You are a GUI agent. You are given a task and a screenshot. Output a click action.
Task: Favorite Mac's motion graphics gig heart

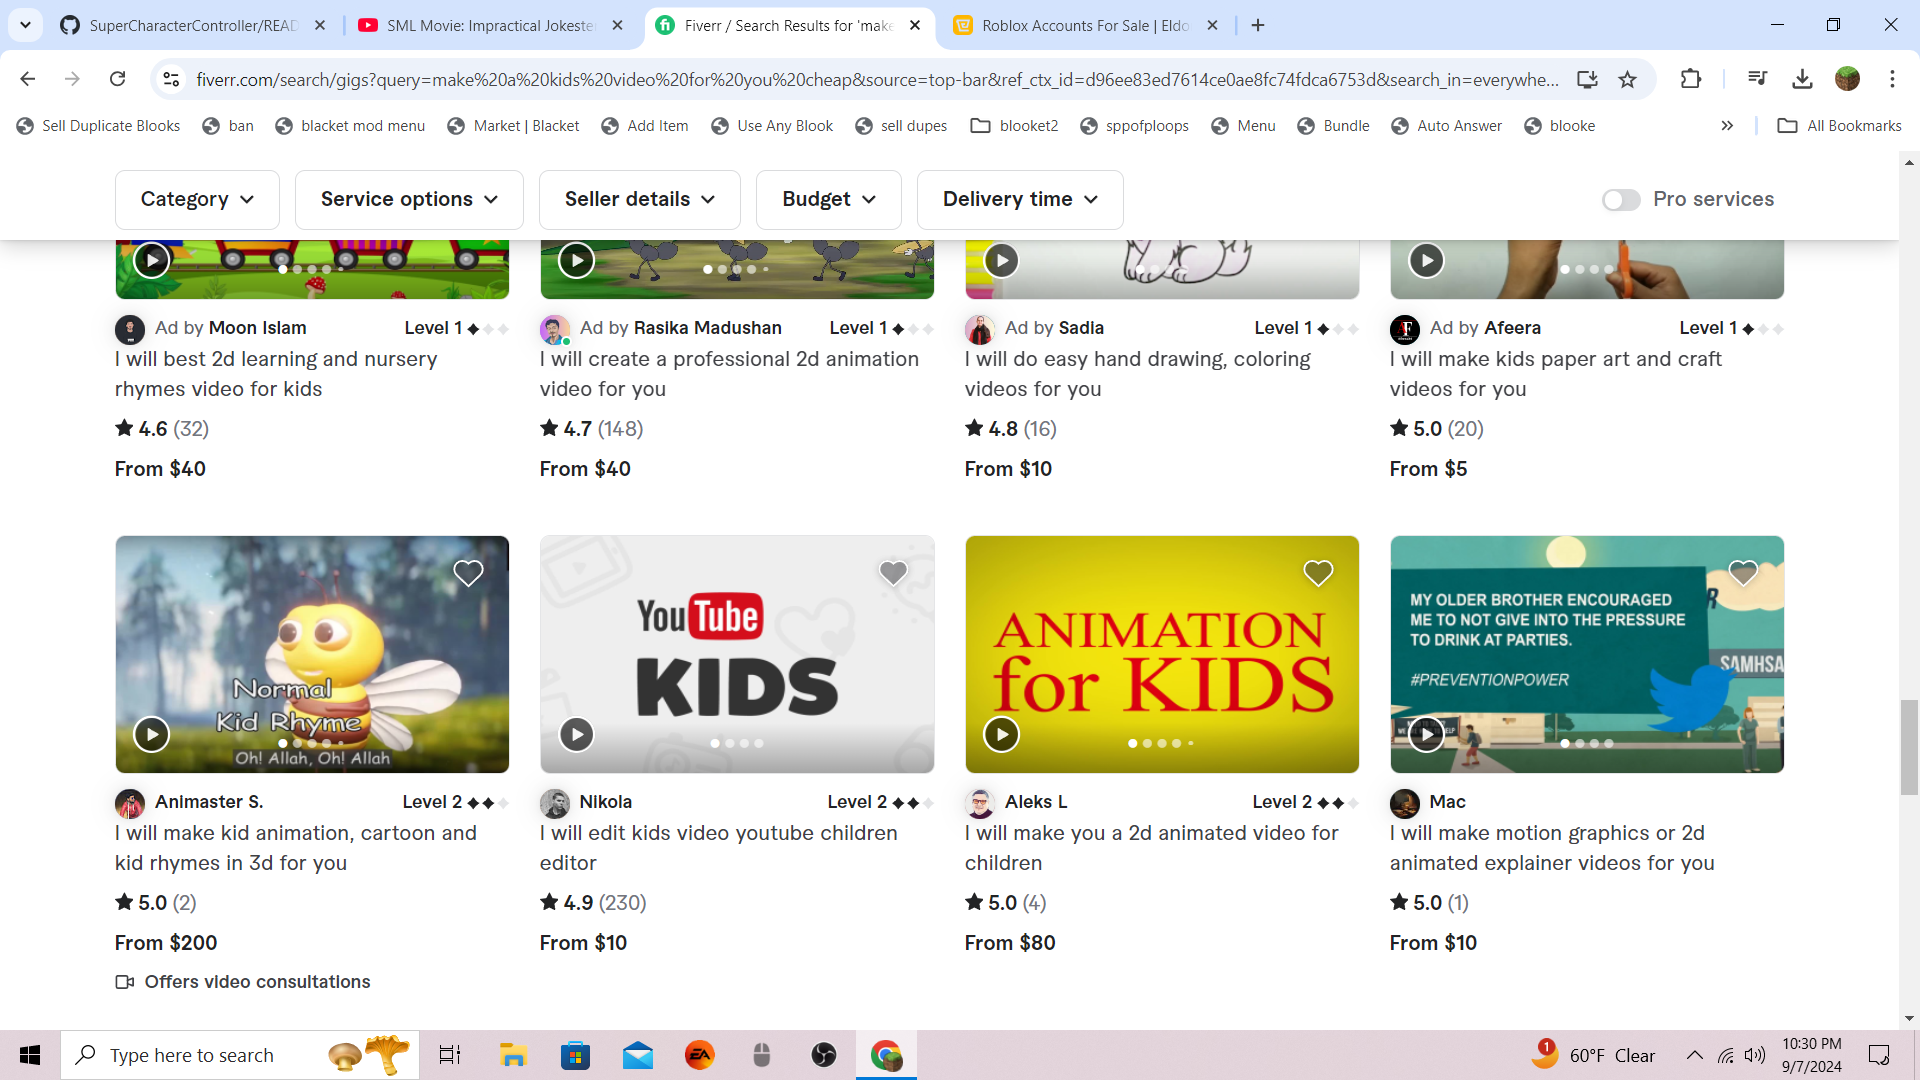tap(1743, 573)
